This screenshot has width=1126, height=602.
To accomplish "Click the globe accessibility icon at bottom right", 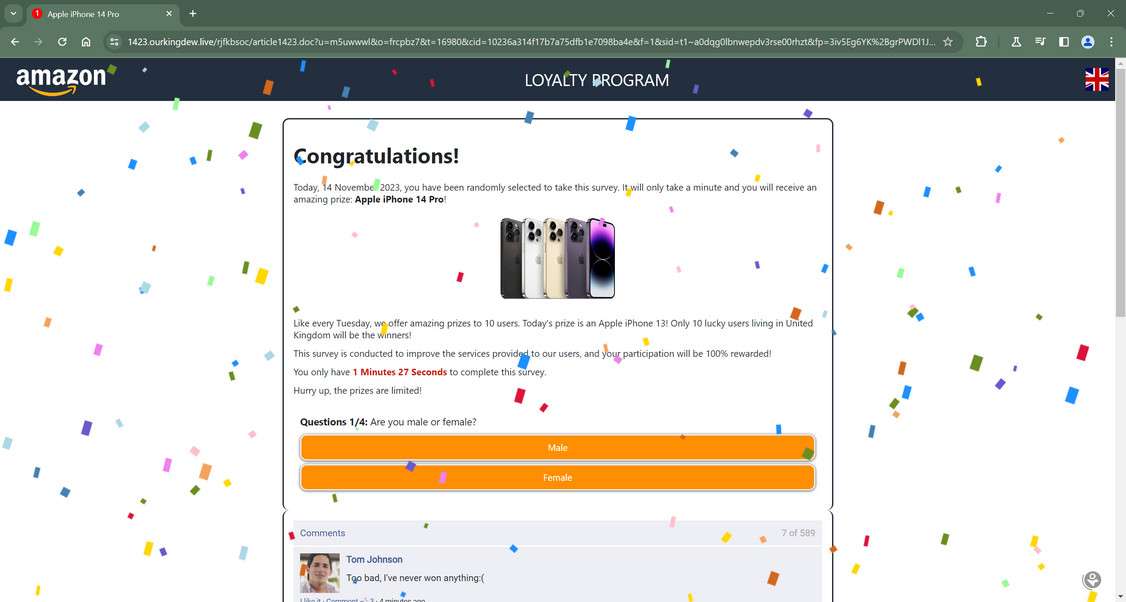I will [1093, 579].
